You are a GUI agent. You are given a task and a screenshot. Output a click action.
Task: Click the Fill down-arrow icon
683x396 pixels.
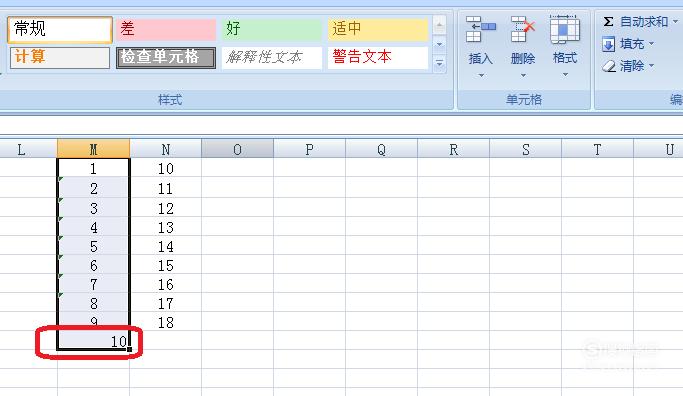click(609, 44)
